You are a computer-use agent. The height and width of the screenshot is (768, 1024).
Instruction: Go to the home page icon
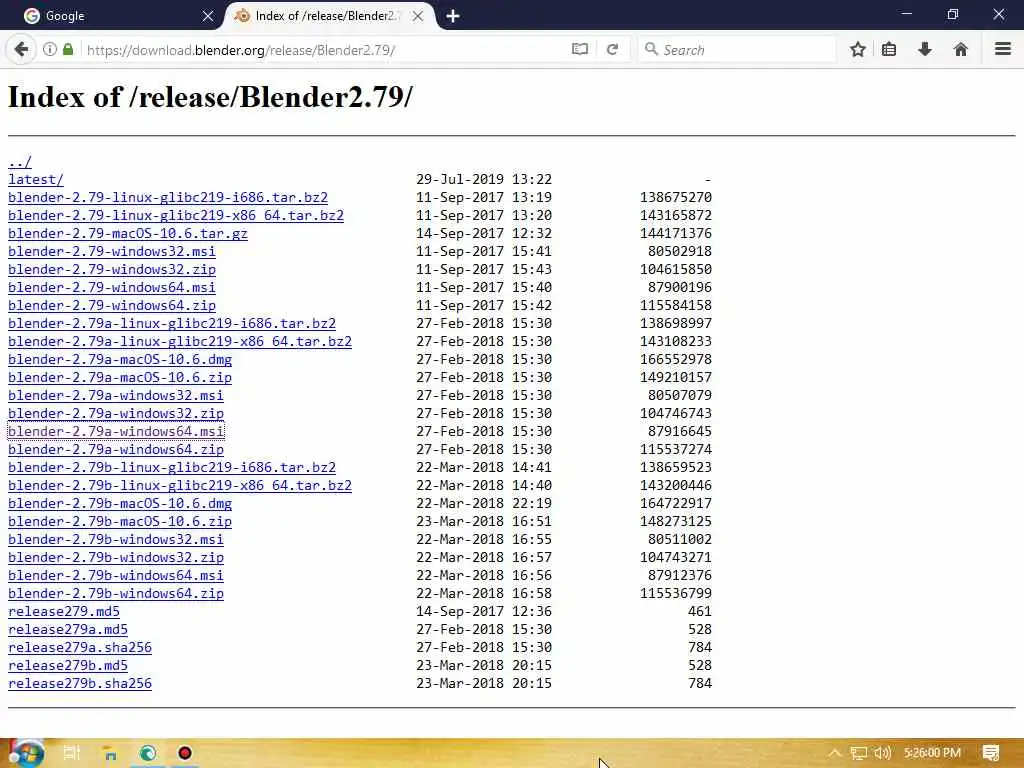961,50
